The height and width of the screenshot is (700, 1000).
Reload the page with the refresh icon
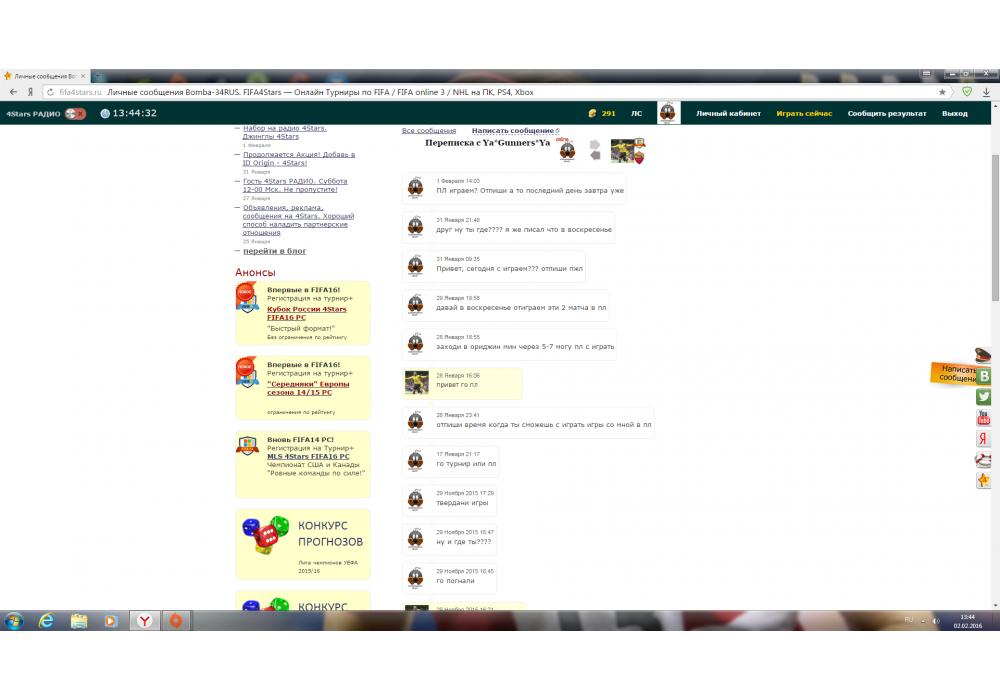[x=50, y=92]
